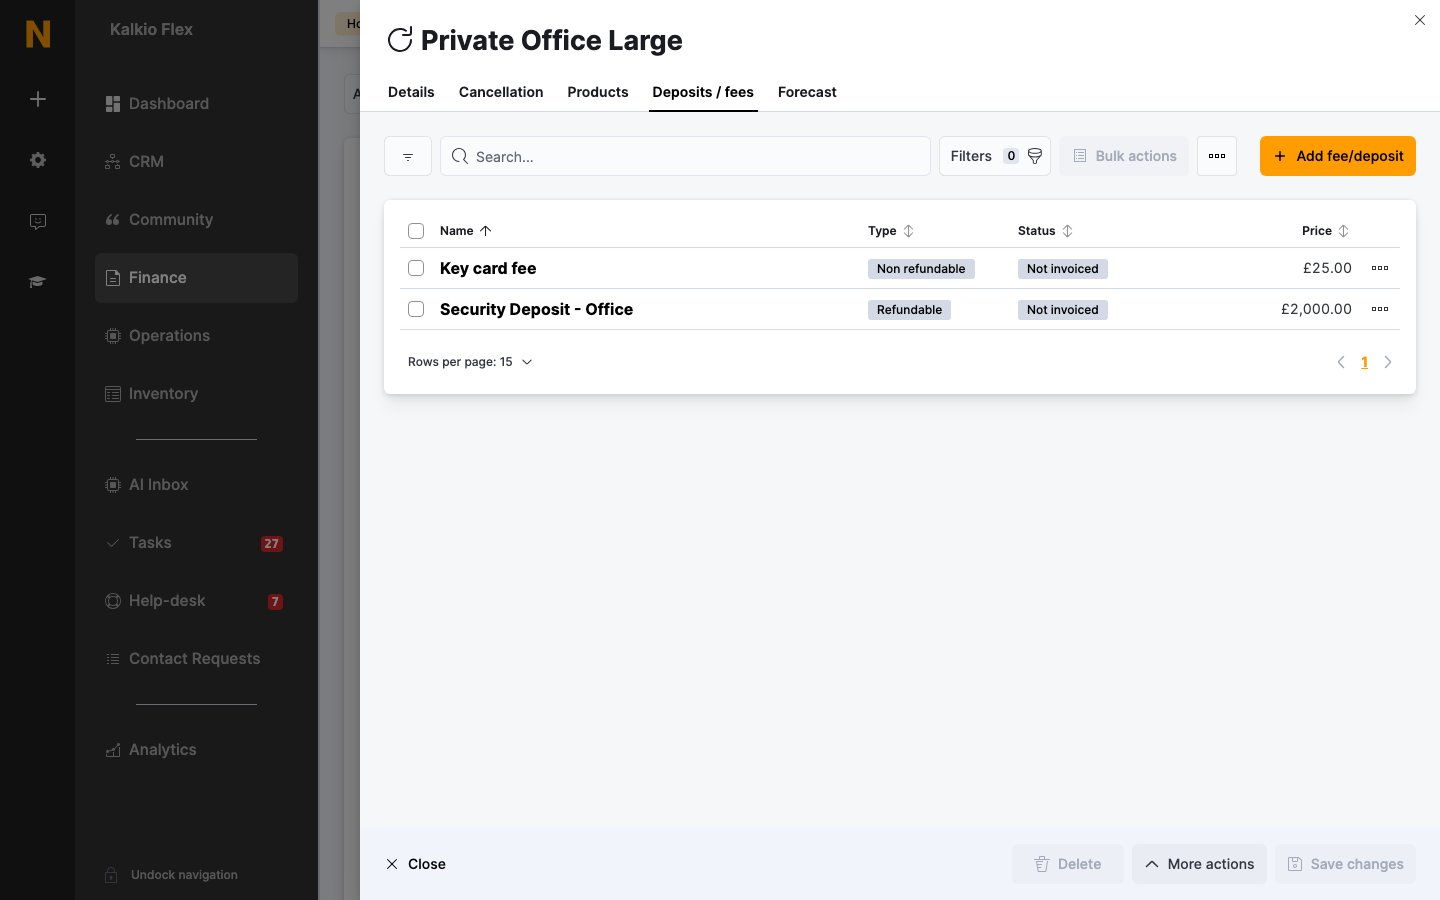The image size is (1440, 900).
Task: Toggle Name column sort order
Action: (x=466, y=231)
